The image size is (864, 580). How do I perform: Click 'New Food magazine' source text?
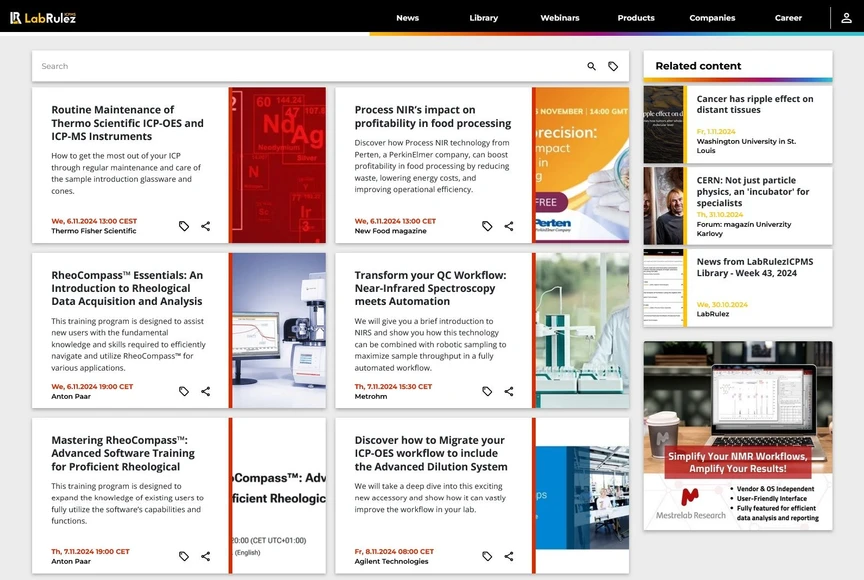tap(390, 231)
